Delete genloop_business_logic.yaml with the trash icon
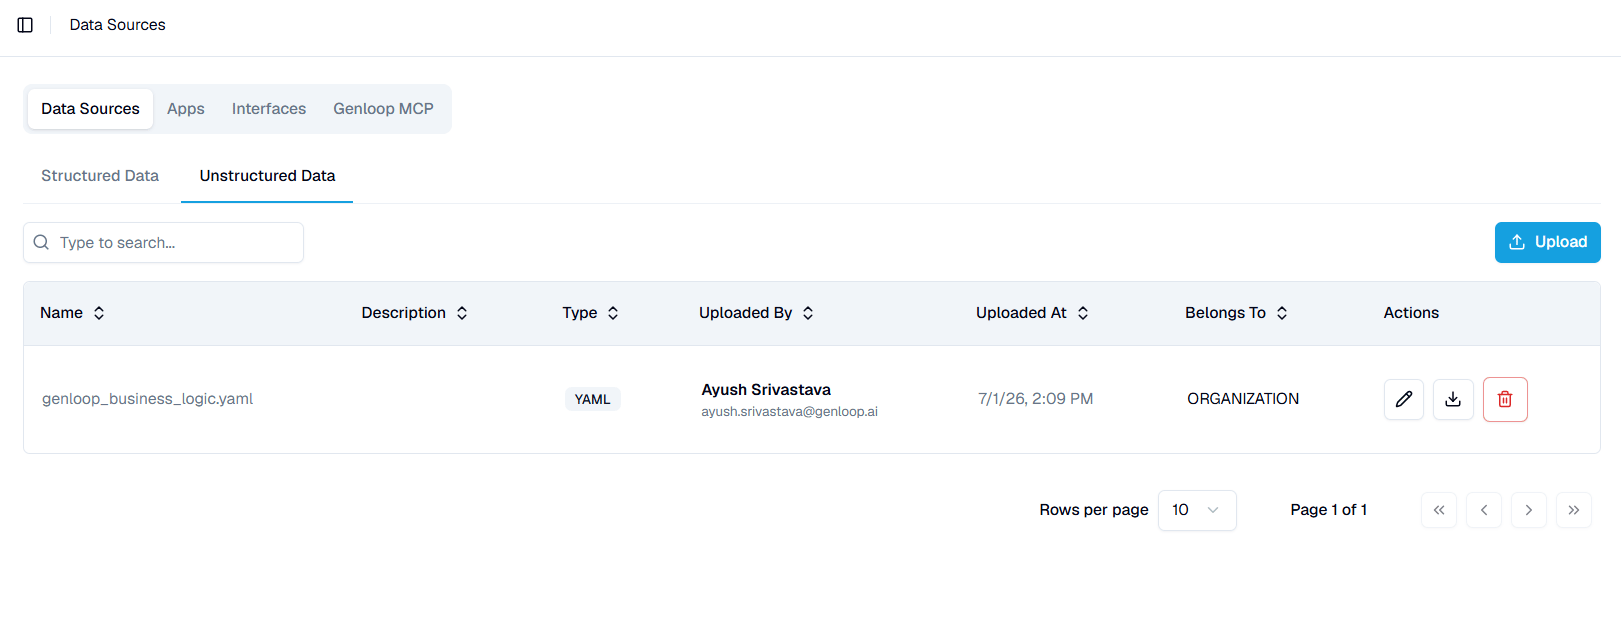The width and height of the screenshot is (1621, 638). 1505,399
